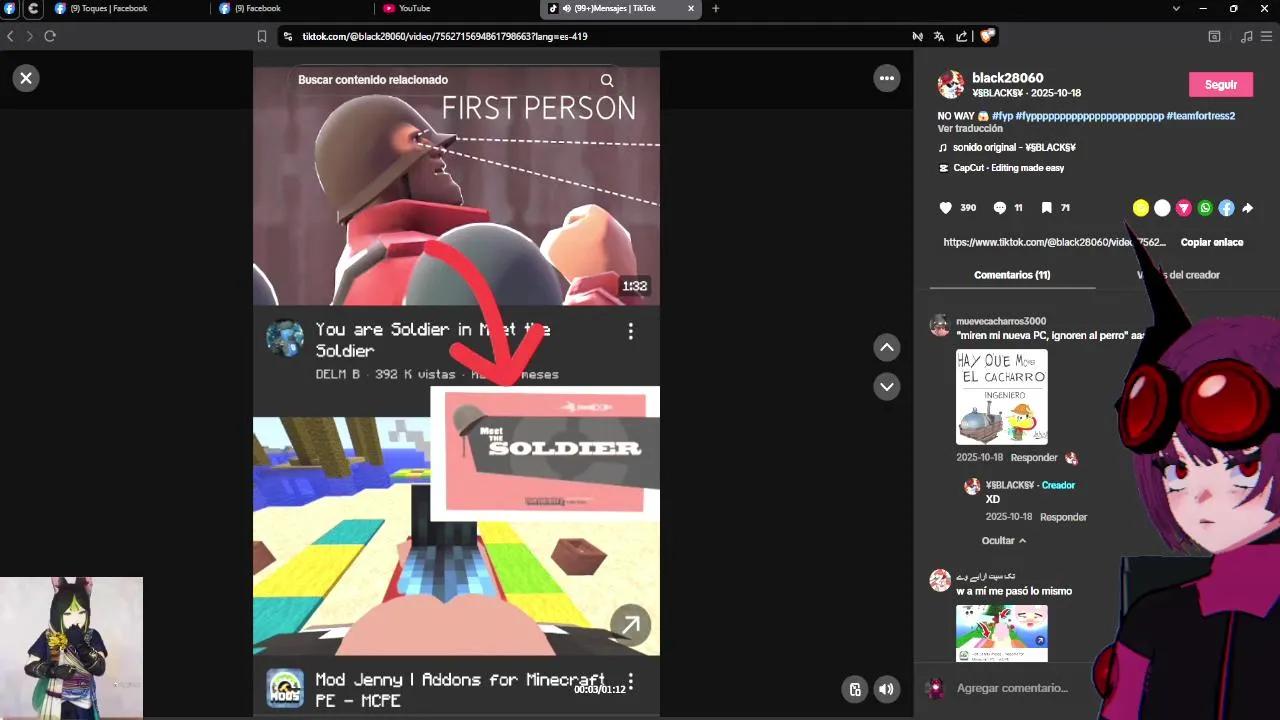
Task: Select the tiktok.com video link text
Action: point(1054,242)
